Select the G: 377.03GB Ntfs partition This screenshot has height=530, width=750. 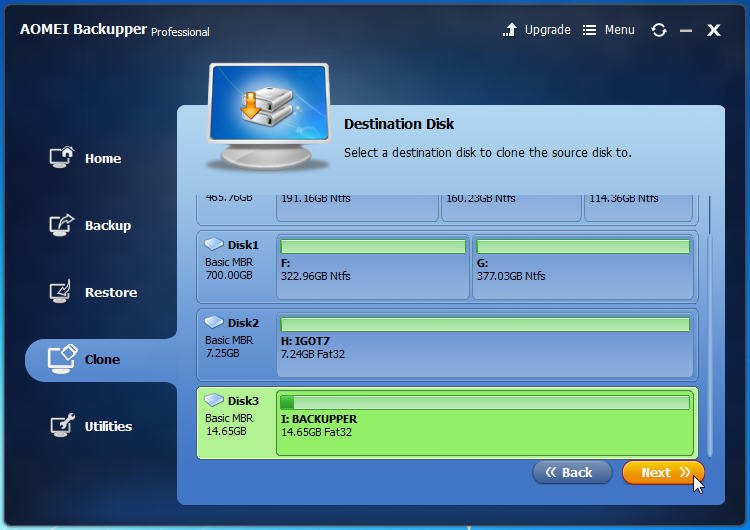(583, 267)
